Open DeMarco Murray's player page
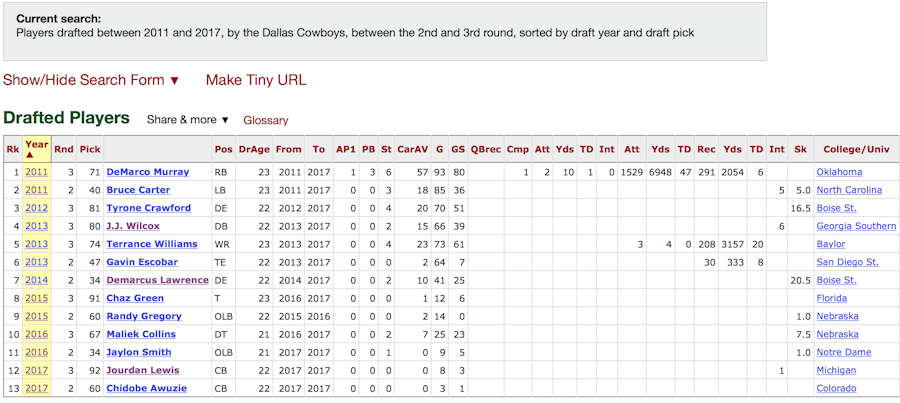Image resolution: width=900 pixels, height=403 pixels. 147,172
